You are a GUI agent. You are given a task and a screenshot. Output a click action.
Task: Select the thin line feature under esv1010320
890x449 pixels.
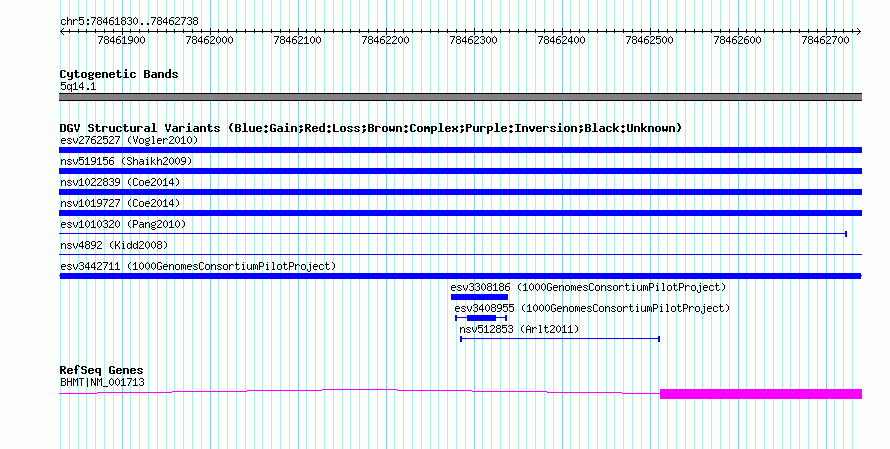(x=453, y=234)
